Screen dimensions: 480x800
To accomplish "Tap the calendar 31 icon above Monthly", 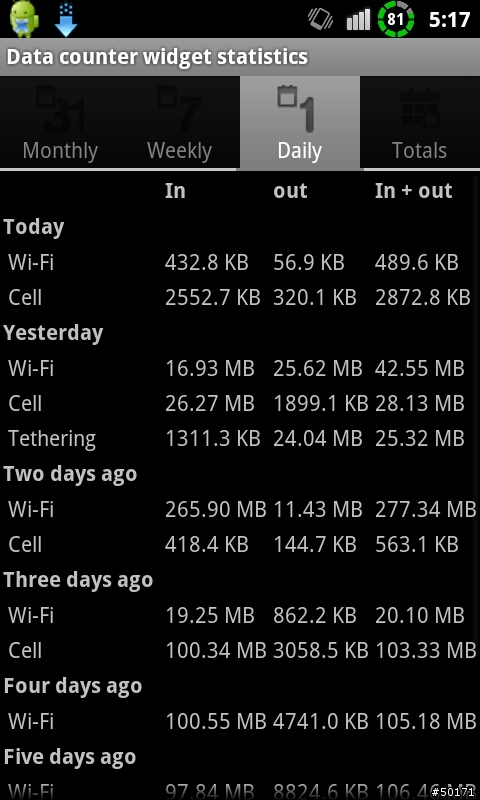I will (x=60, y=109).
